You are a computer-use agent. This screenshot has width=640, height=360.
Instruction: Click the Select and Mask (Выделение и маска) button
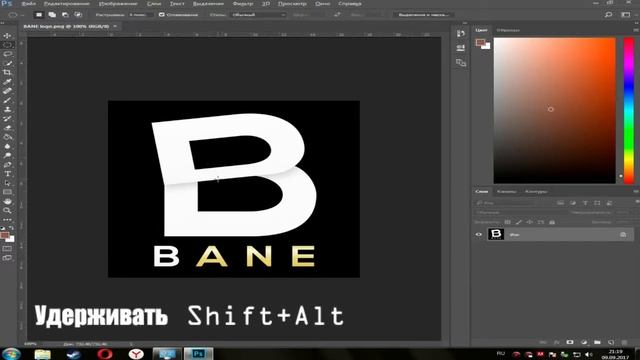424,15
